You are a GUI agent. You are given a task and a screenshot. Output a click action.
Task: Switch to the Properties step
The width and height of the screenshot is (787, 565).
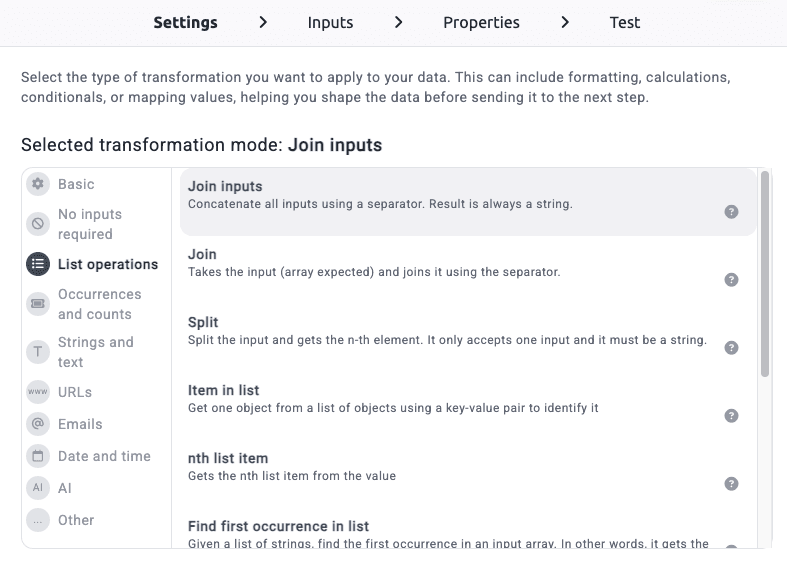pos(481,23)
